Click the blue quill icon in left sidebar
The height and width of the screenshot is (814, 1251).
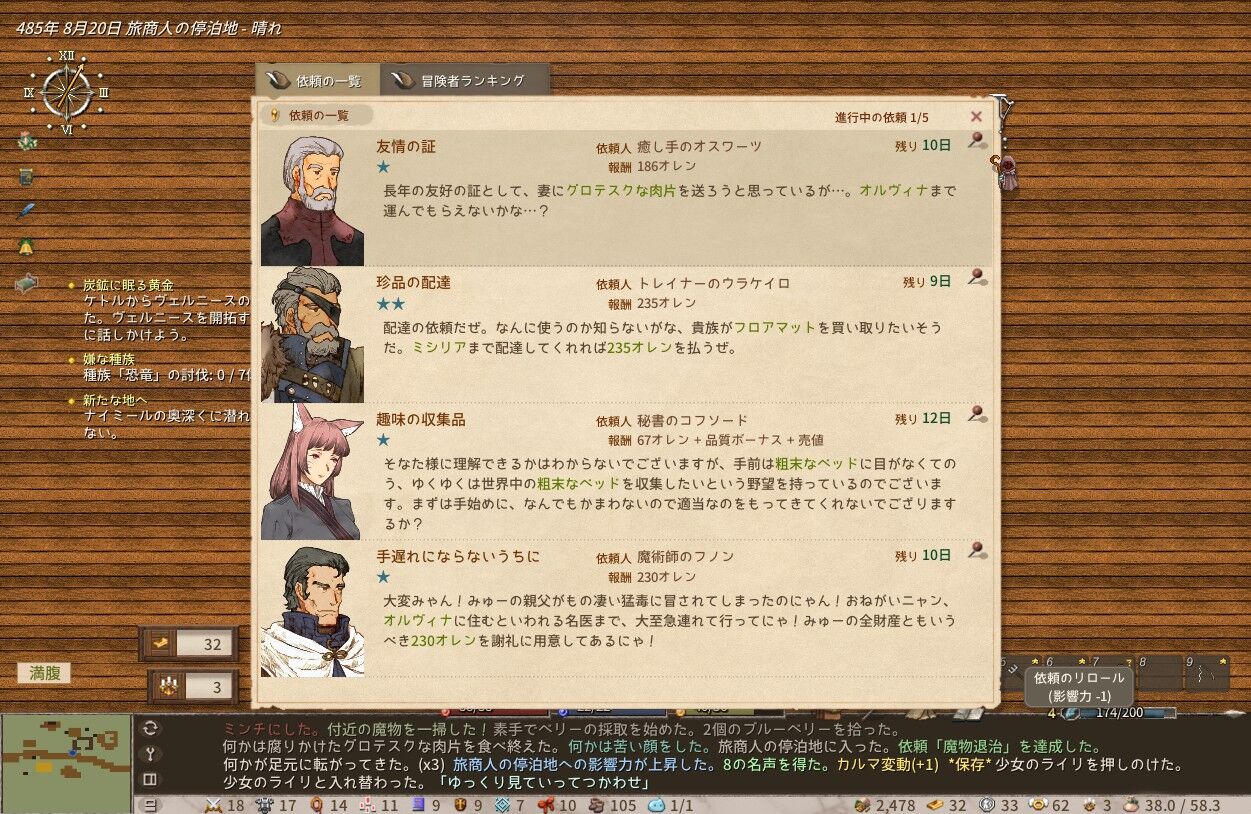click(26, 211)
